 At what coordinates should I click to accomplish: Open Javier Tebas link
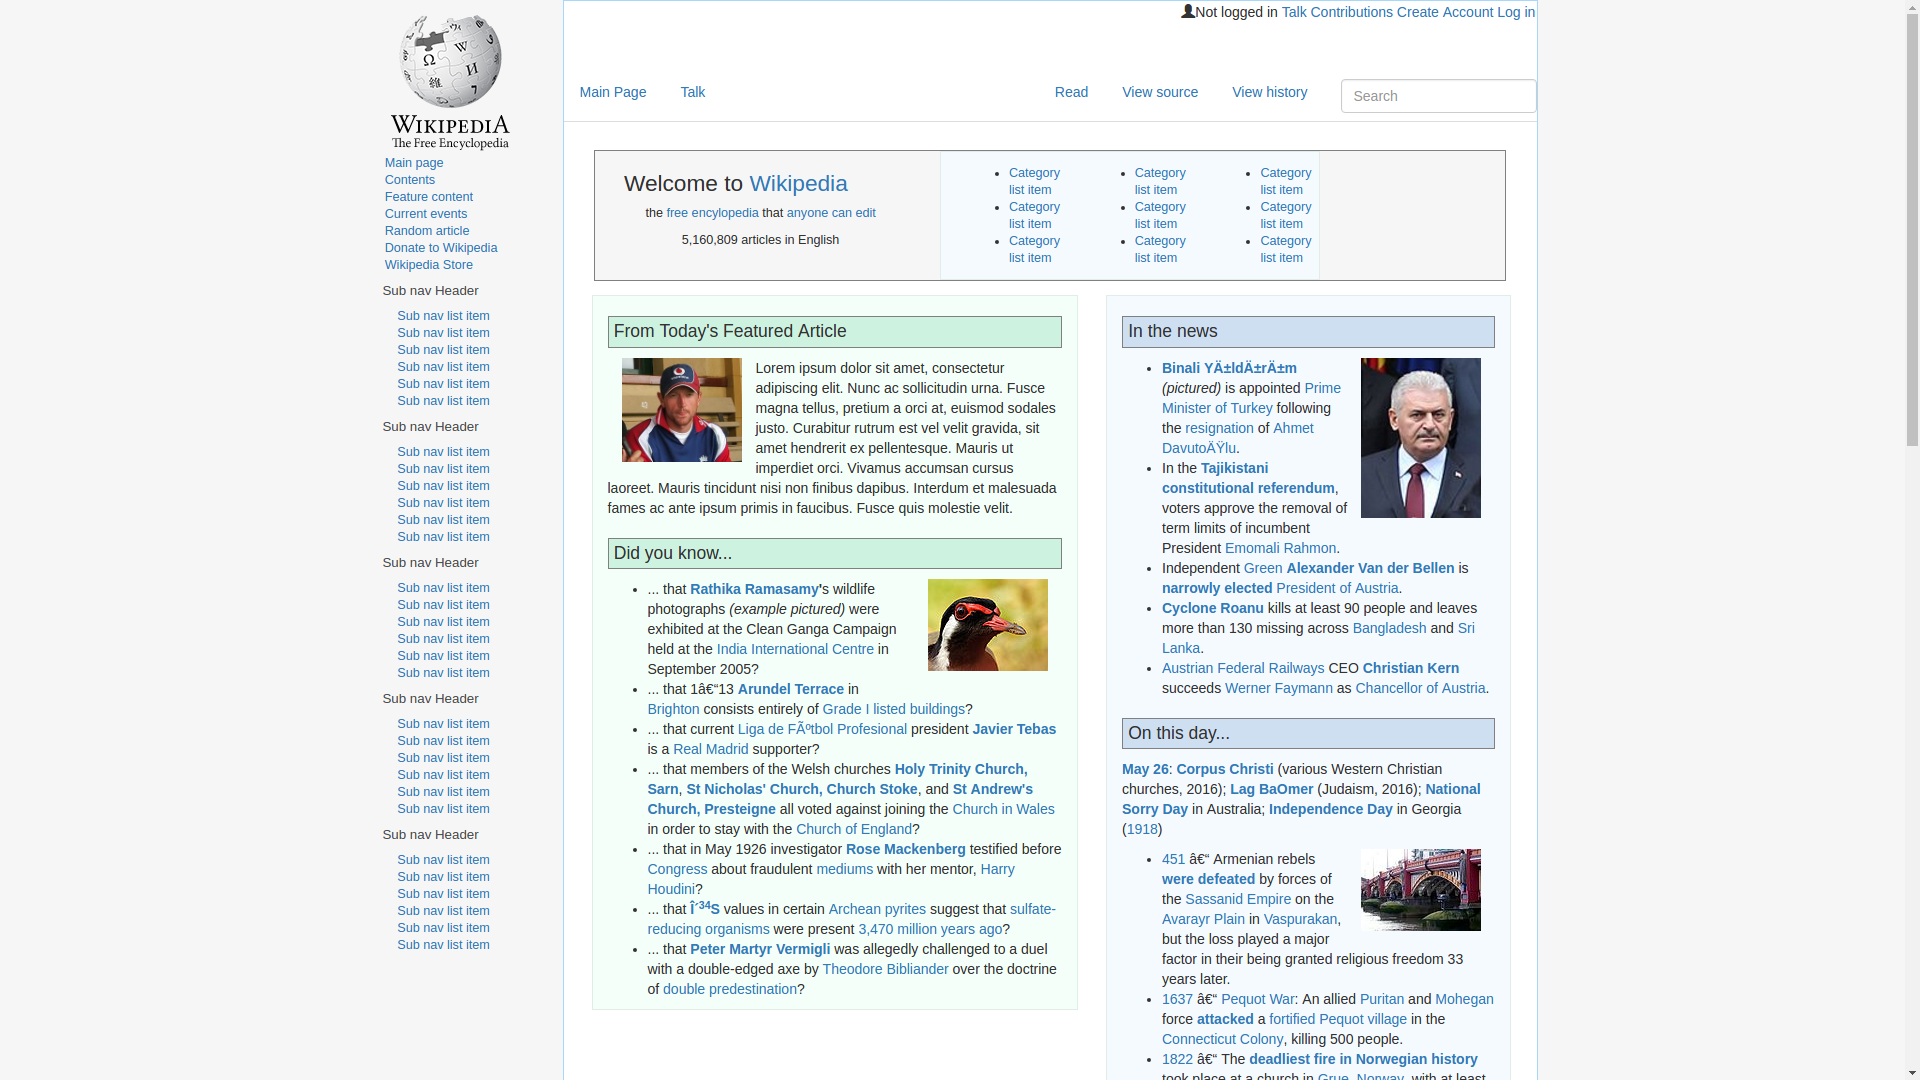(1014, 729)
